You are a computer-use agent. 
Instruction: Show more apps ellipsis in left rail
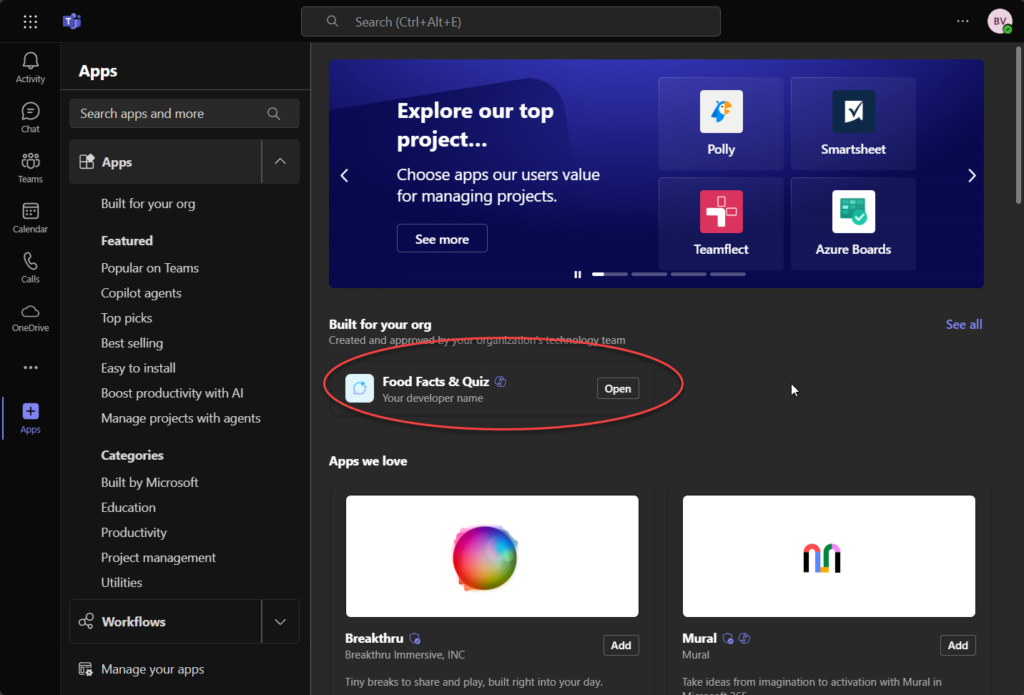30,368
